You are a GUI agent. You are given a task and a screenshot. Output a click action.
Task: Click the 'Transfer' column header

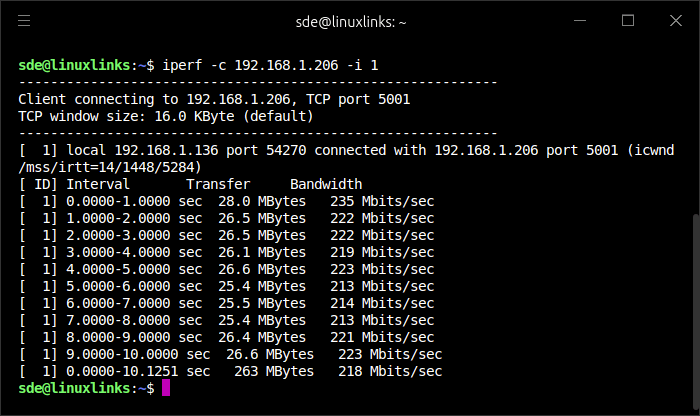(218, 184)
